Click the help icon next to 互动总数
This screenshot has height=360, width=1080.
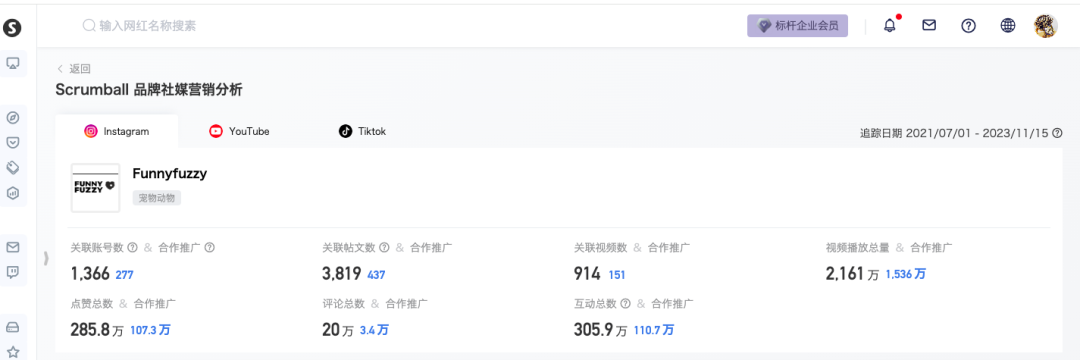tap(625, 303)
